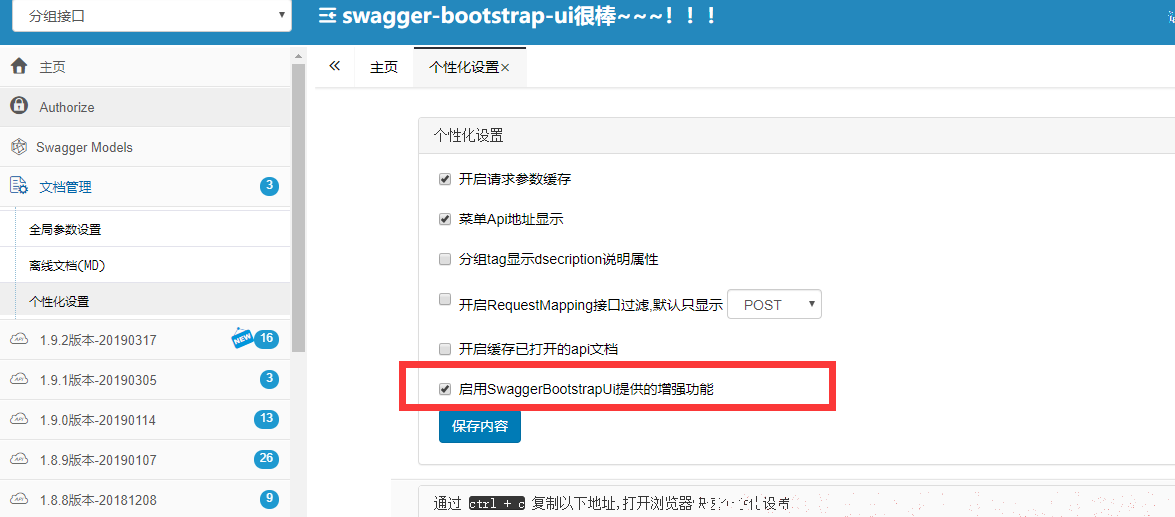Click the cube icon beside Swagger Models

(19, 147)
